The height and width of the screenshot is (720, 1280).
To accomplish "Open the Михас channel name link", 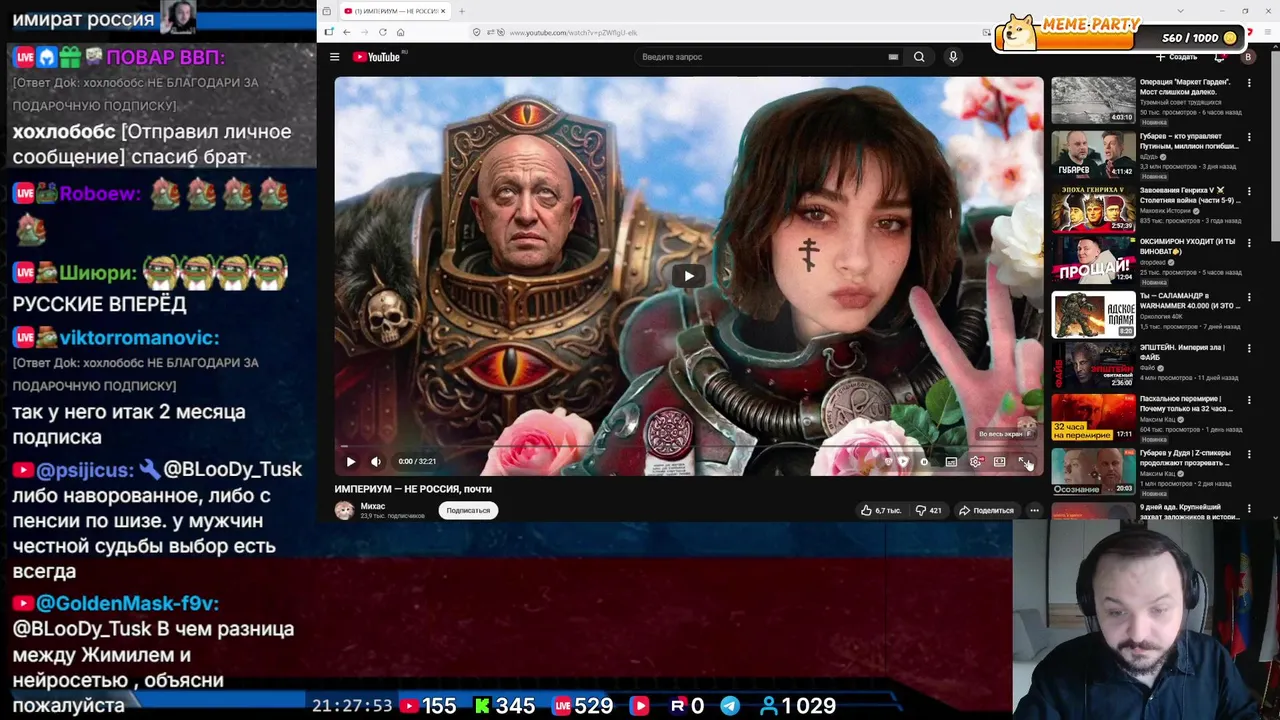I will click(372, 506).
